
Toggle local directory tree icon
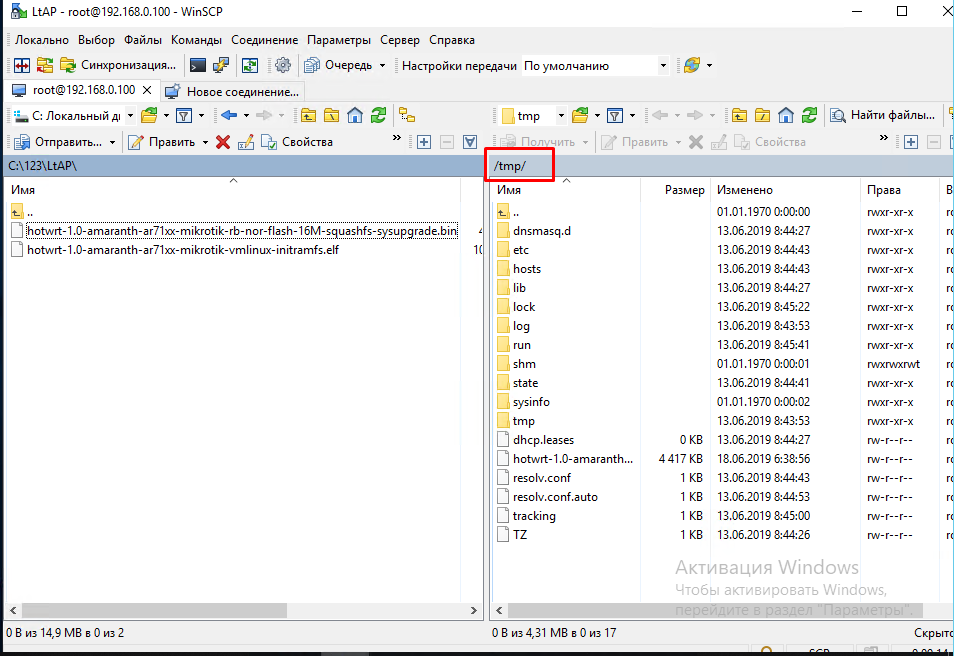point(407,115)
